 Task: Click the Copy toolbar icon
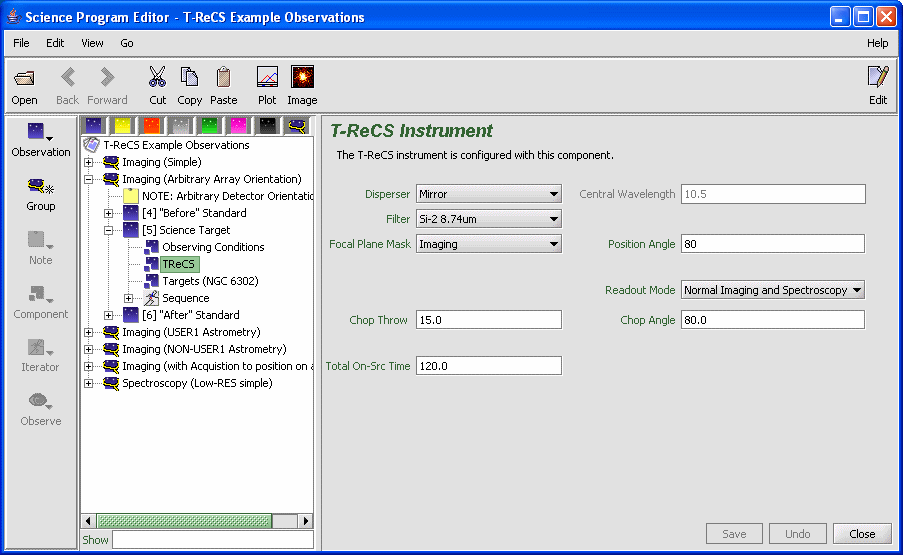tap(189, 77)
